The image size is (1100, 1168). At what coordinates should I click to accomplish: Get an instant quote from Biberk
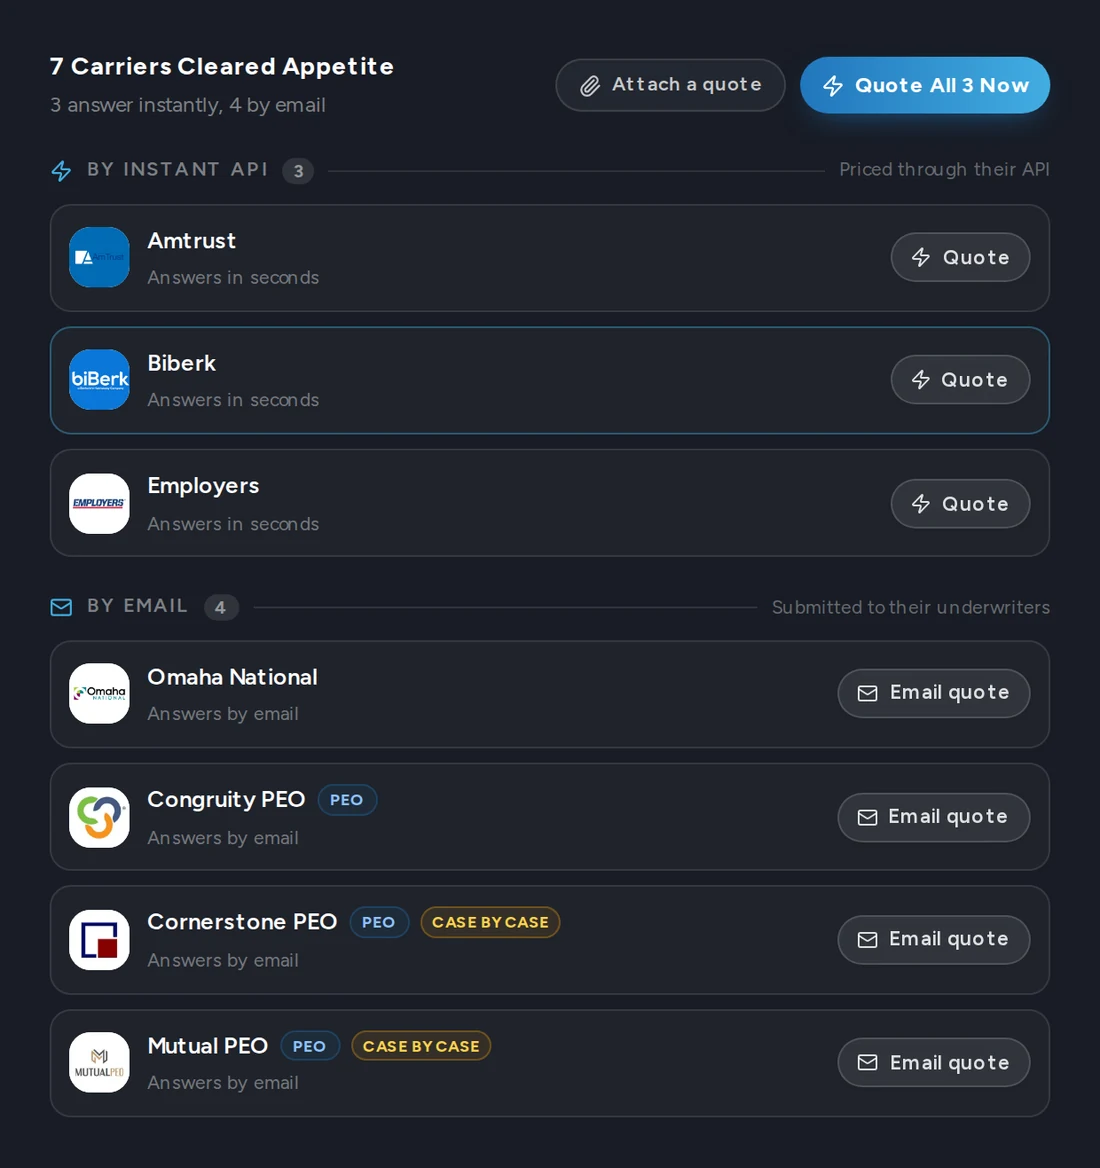[961, 379]
